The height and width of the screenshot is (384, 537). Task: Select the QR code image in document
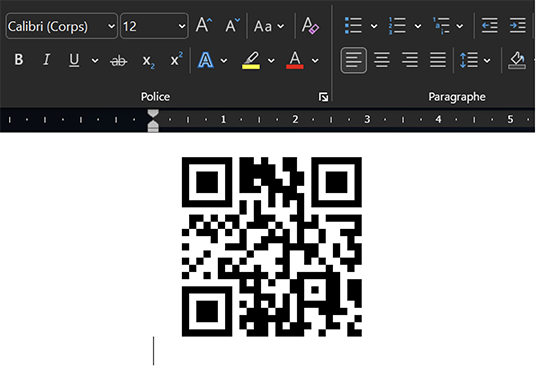272,247
